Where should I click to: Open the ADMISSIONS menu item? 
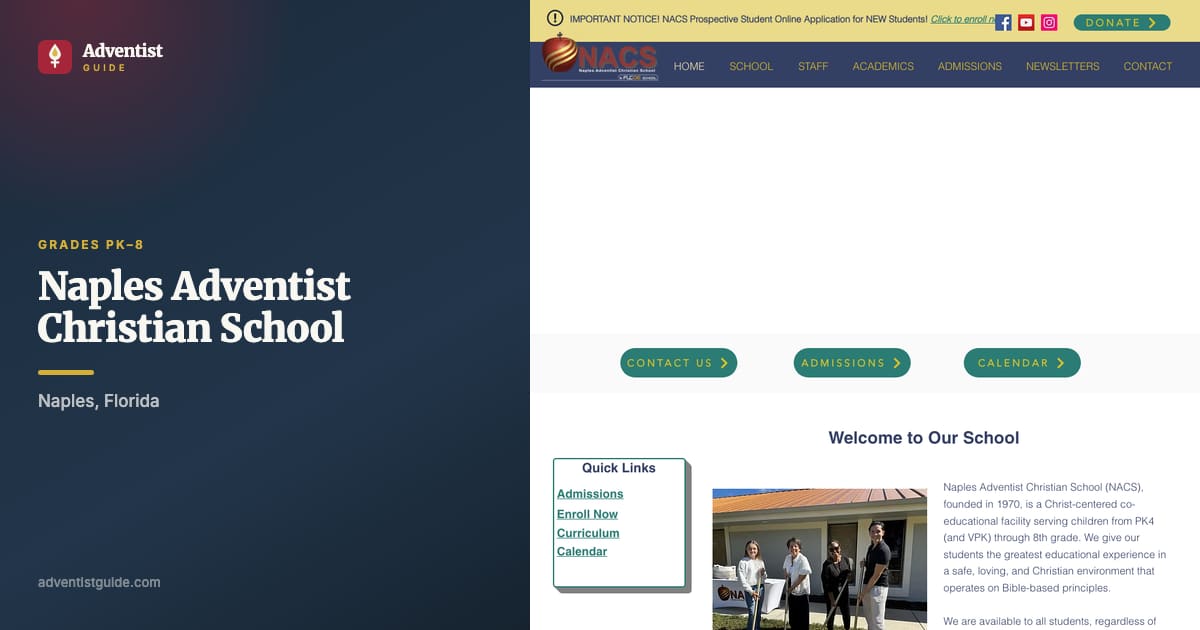[x=970, y=66]
